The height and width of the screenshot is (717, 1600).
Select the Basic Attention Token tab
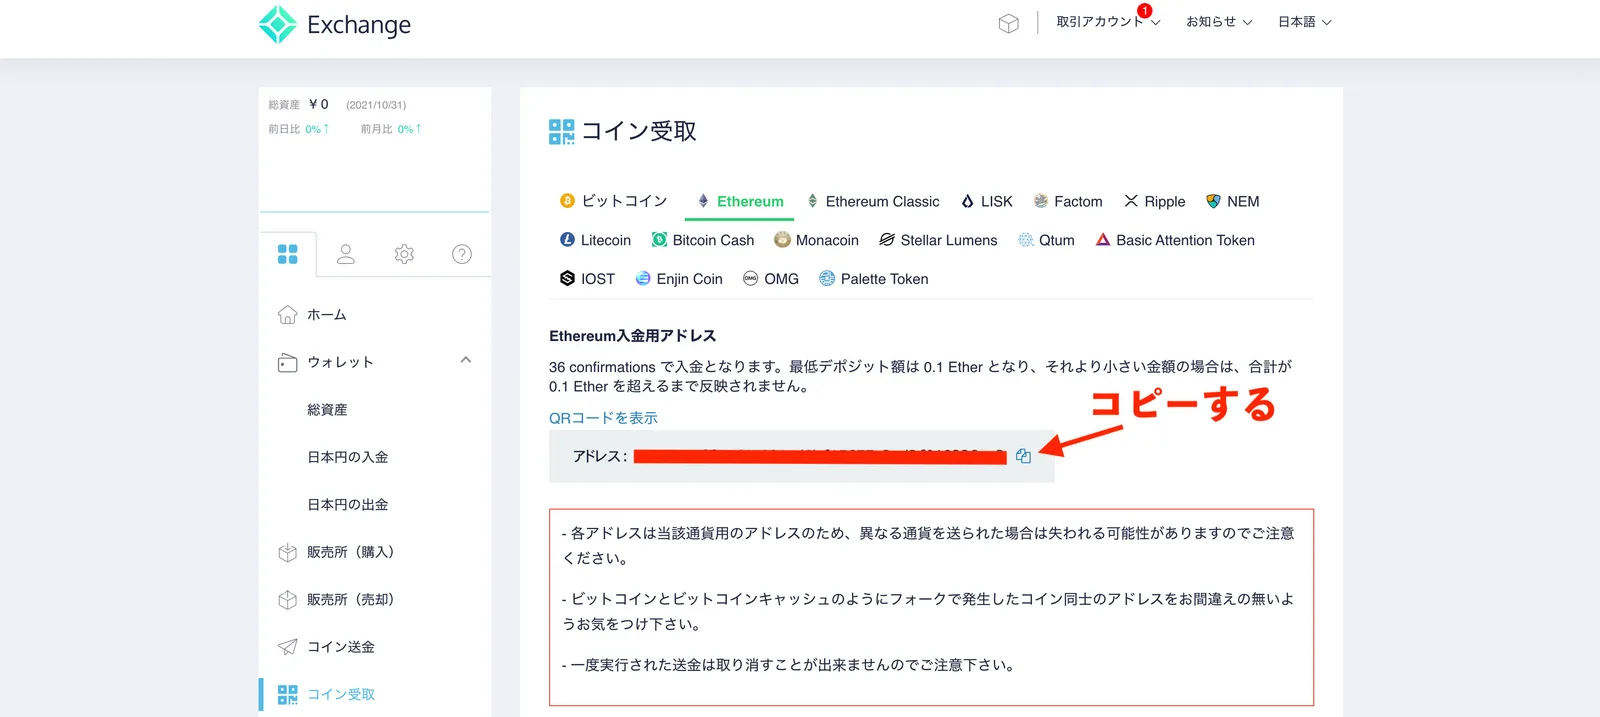(x=1175, y=240)
